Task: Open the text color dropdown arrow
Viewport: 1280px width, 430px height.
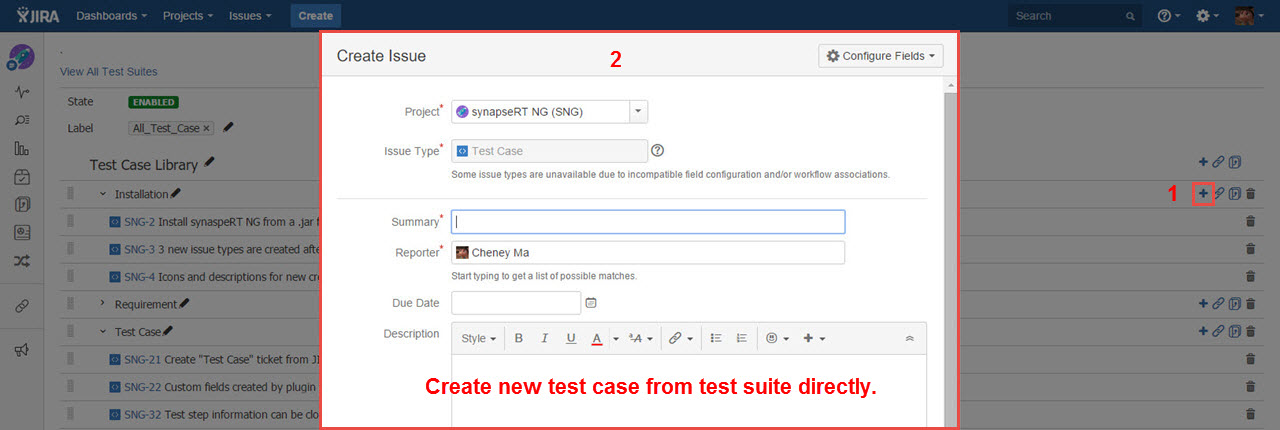Action: coord(616,339)
